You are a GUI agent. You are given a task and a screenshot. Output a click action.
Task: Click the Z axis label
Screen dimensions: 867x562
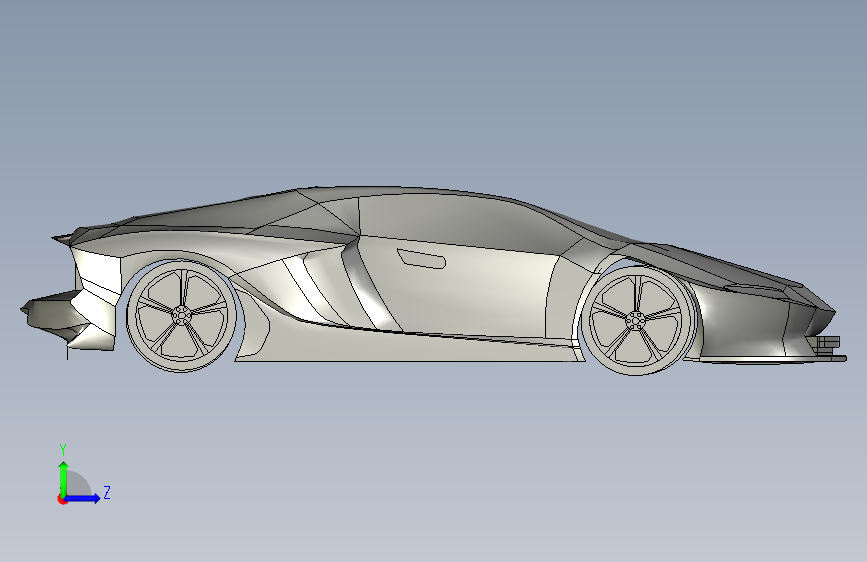[x=107, y=492]
